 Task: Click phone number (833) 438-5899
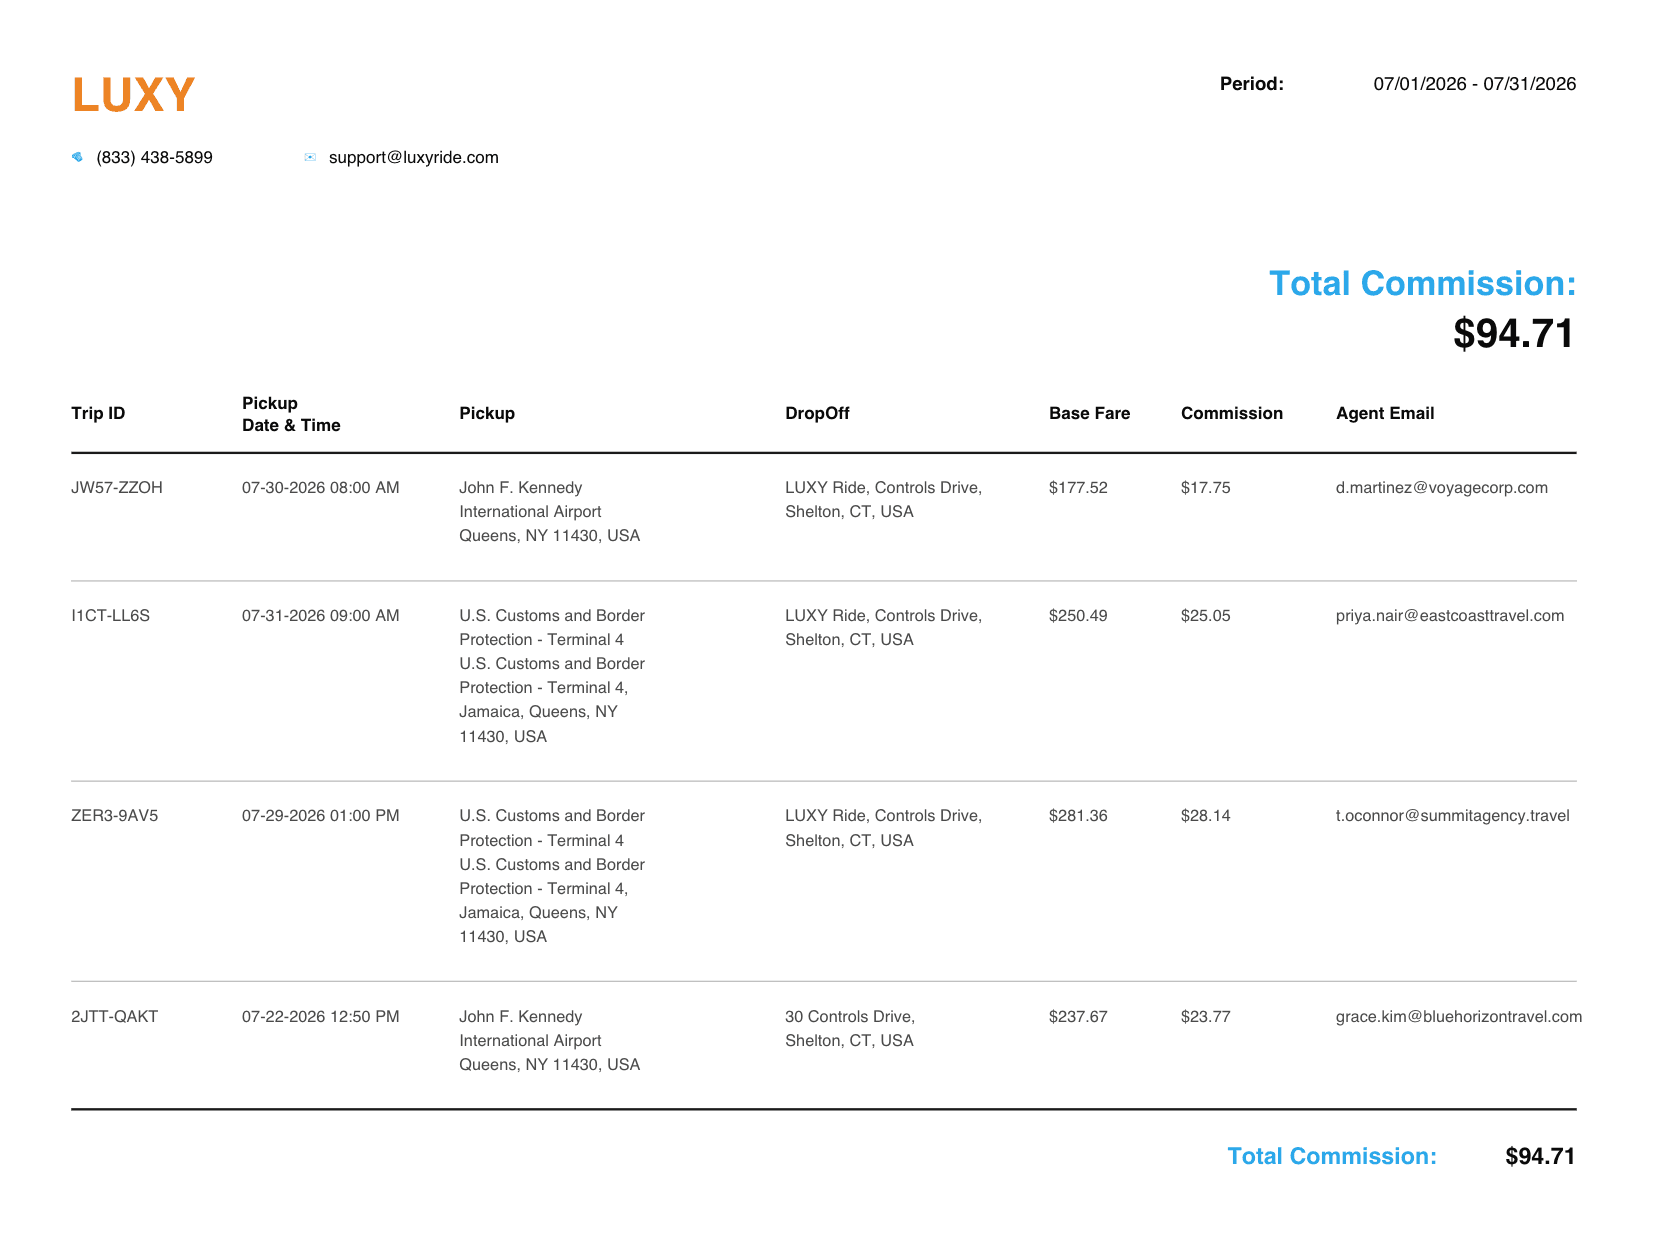[154, 157]
